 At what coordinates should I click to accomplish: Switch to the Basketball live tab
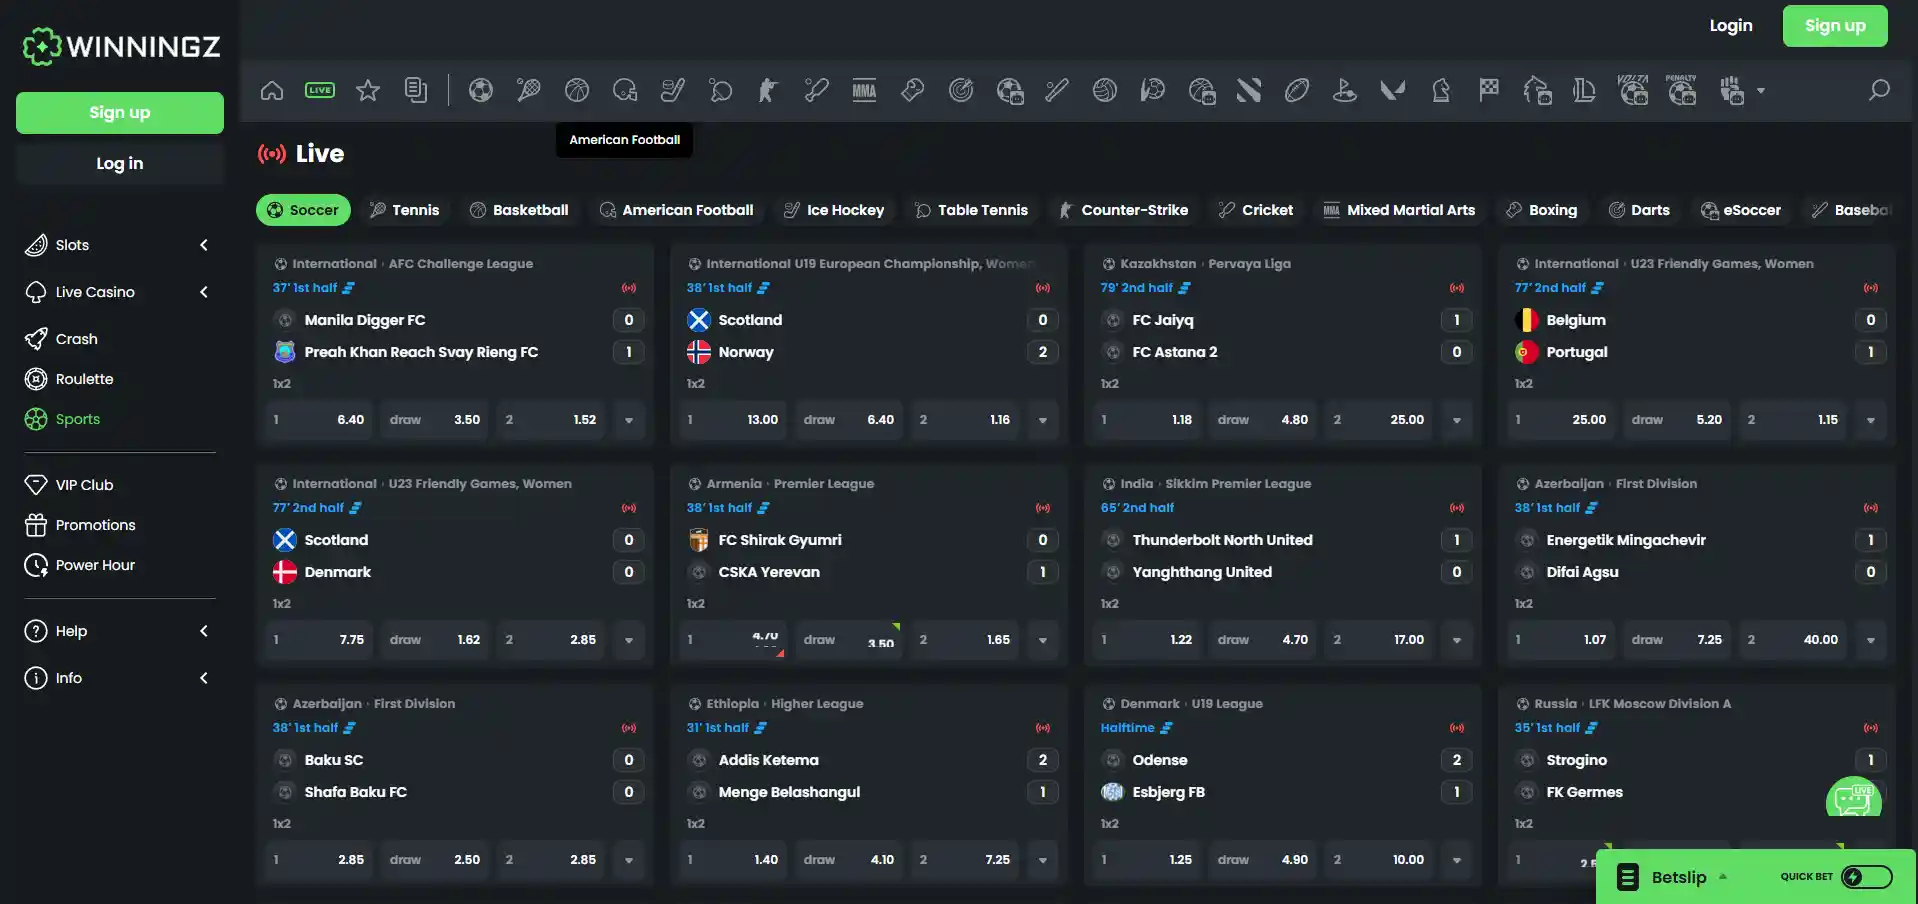(x=519, y=210)
